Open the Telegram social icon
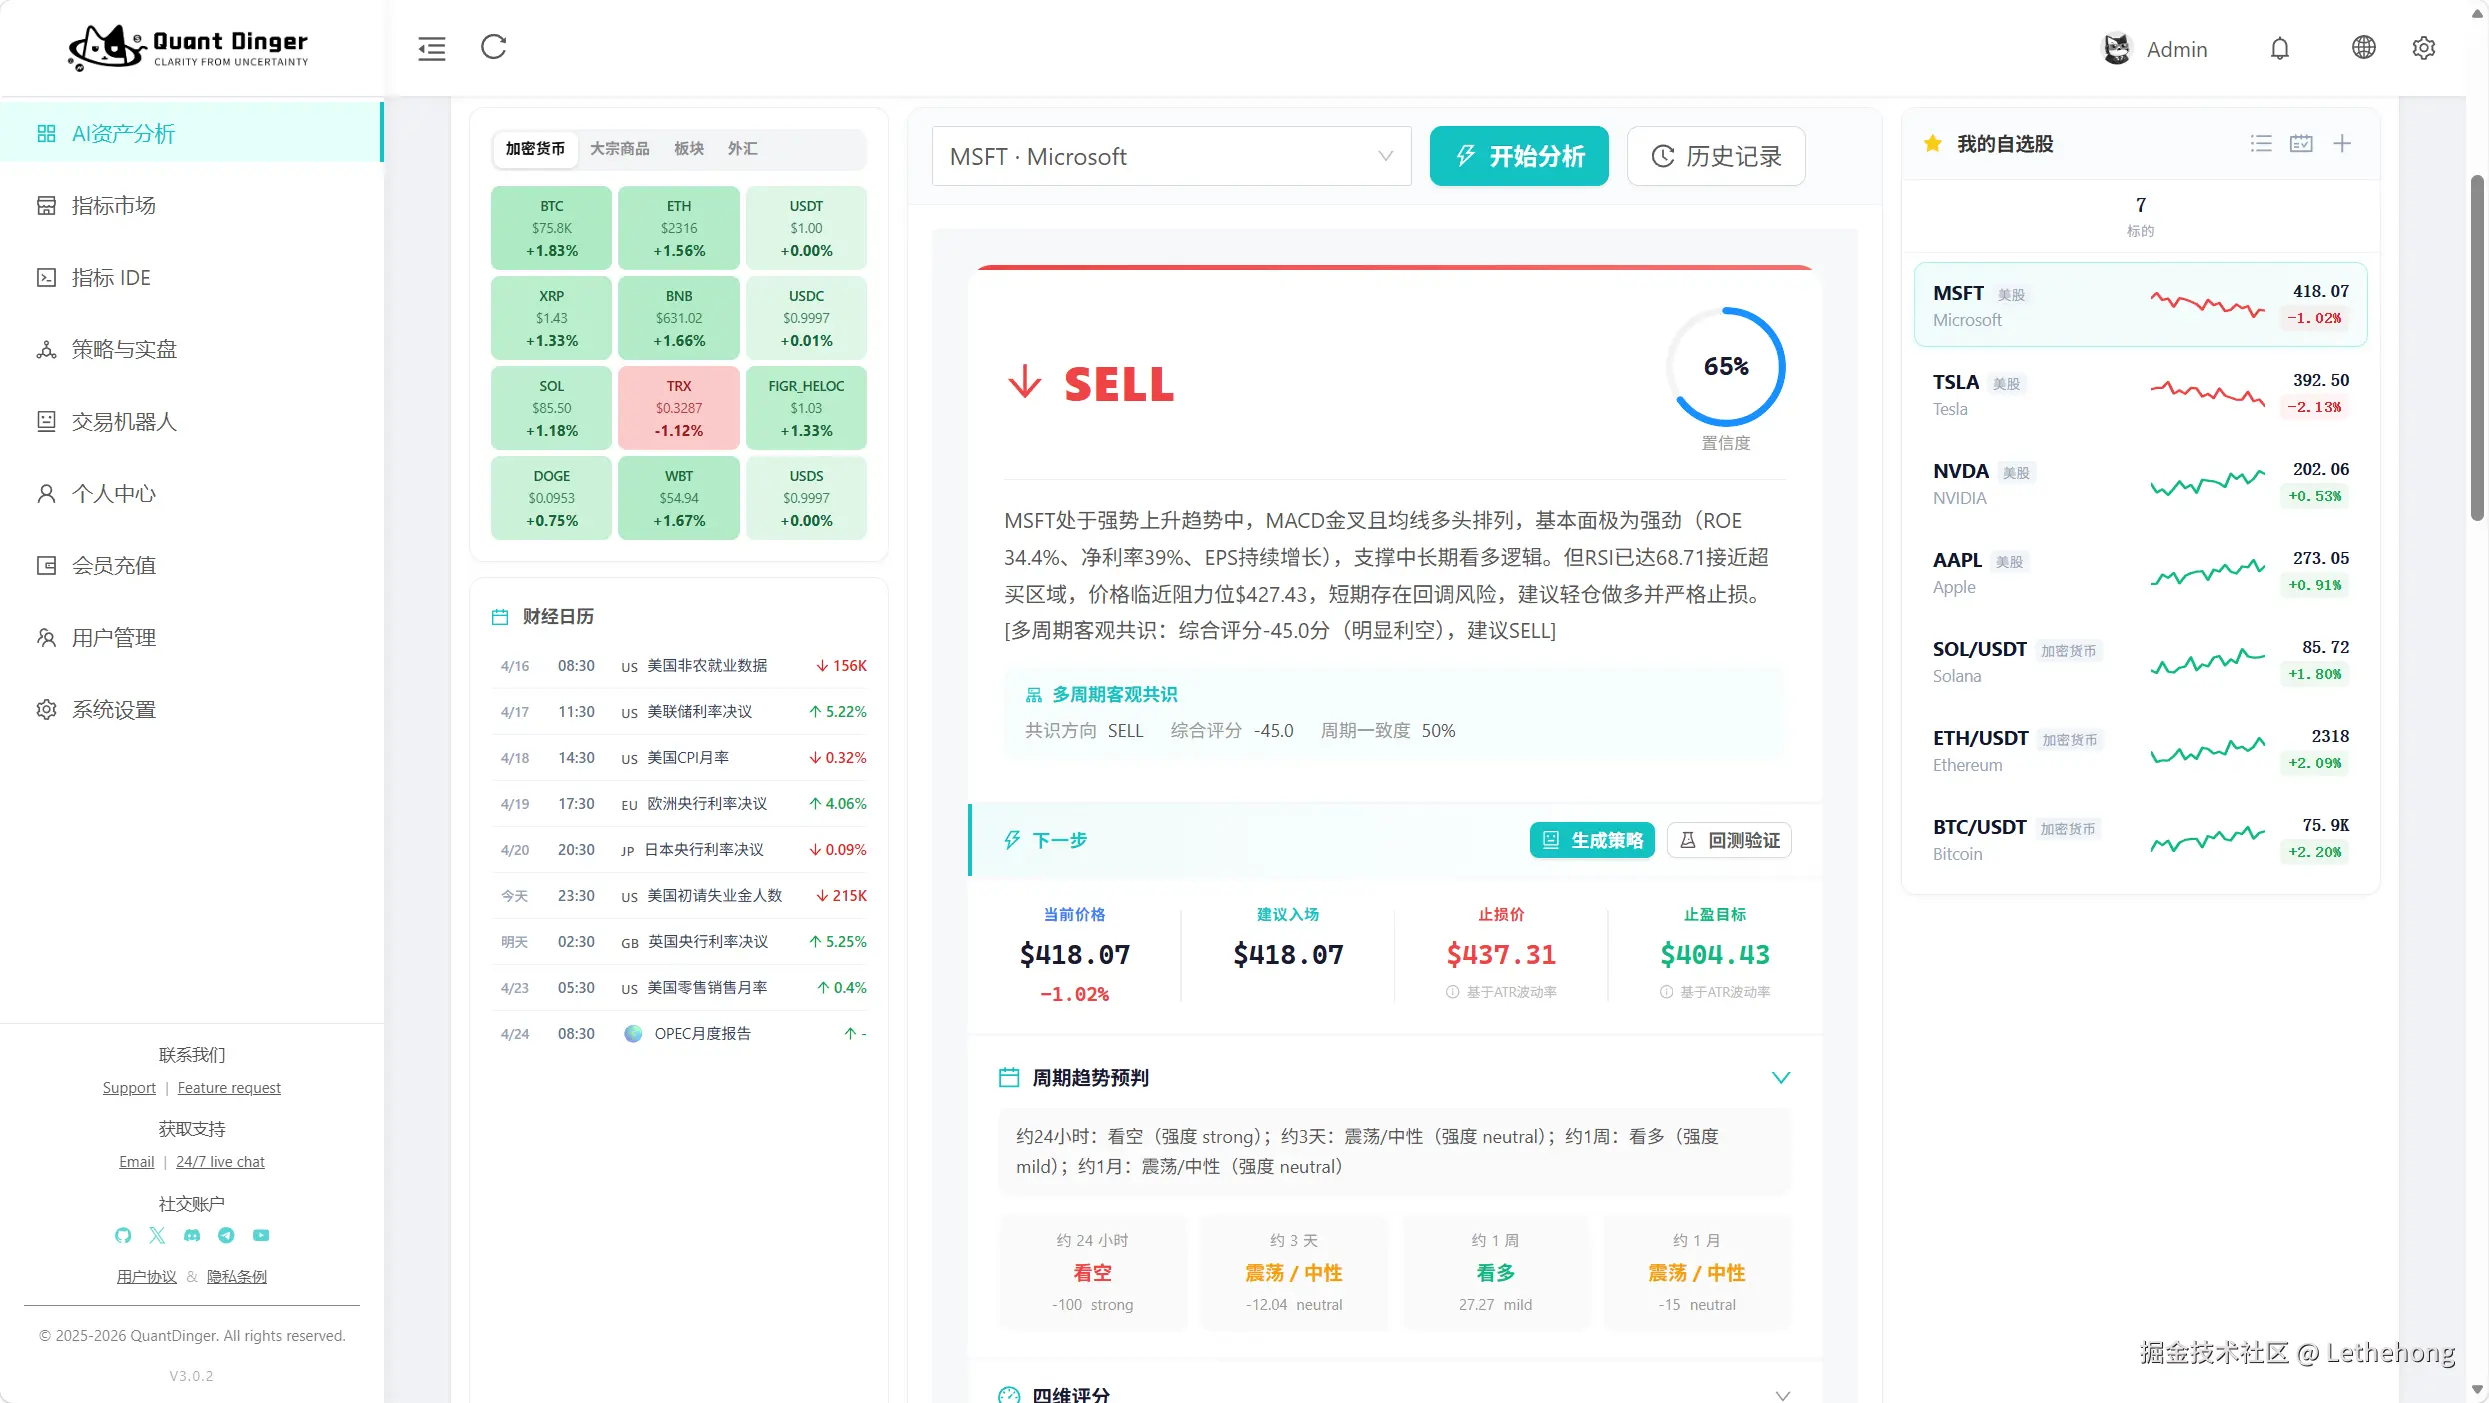2489x1403 pixels. (226, 1235)
